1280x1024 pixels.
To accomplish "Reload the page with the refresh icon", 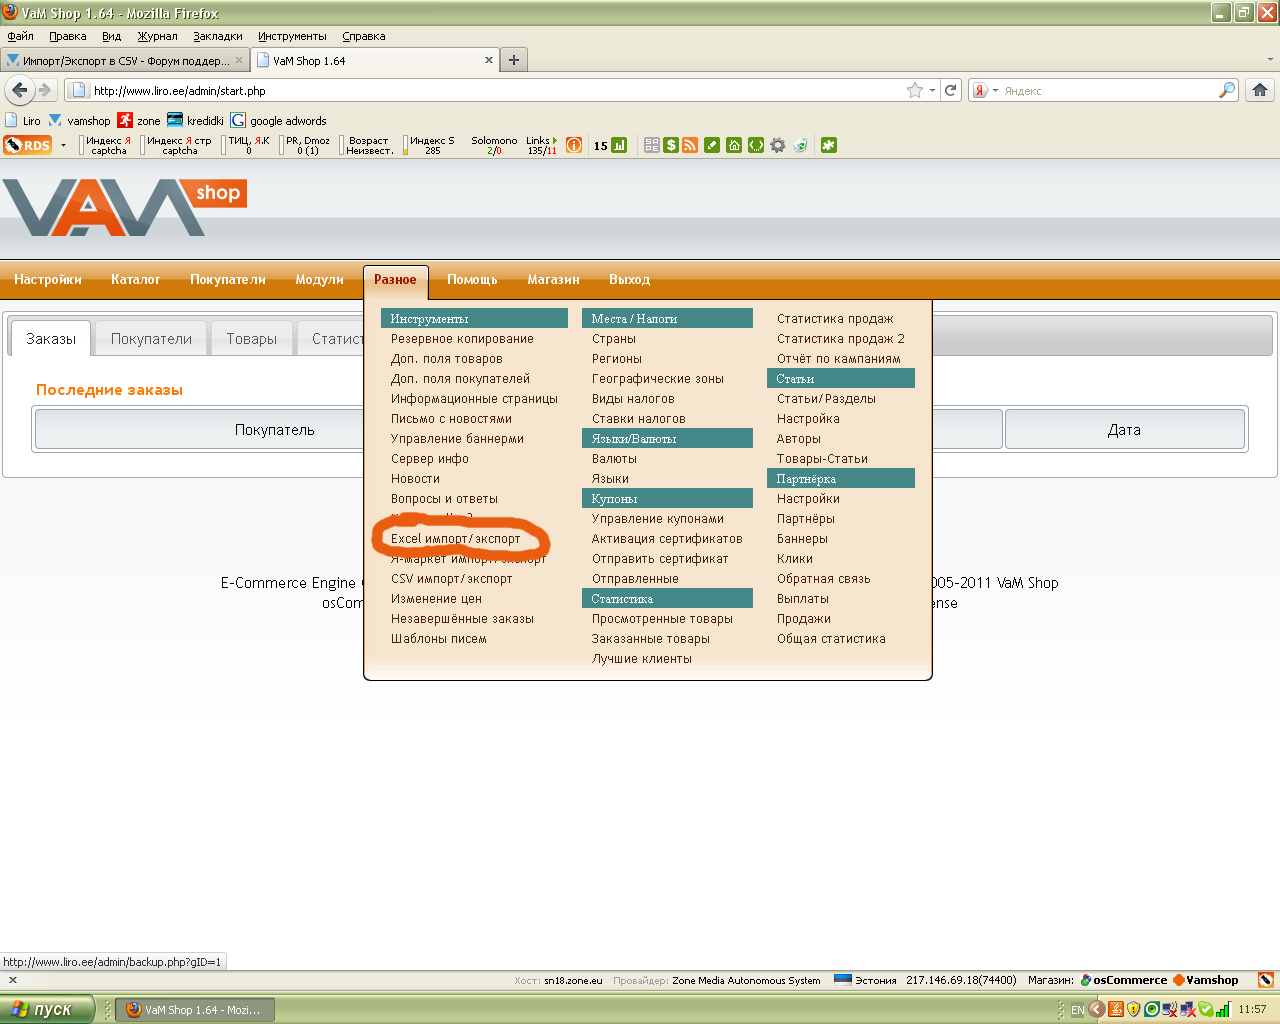I will 951,90.
